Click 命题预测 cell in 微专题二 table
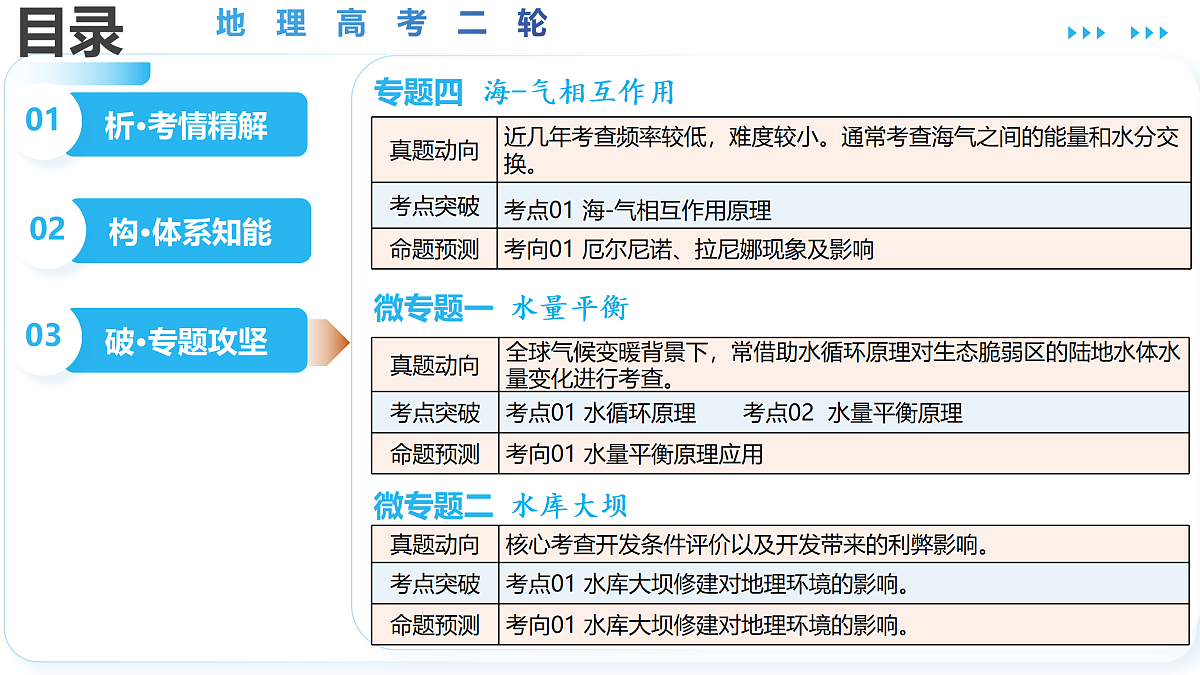Viewport: 1200px width, 675px height. point(435,625)
